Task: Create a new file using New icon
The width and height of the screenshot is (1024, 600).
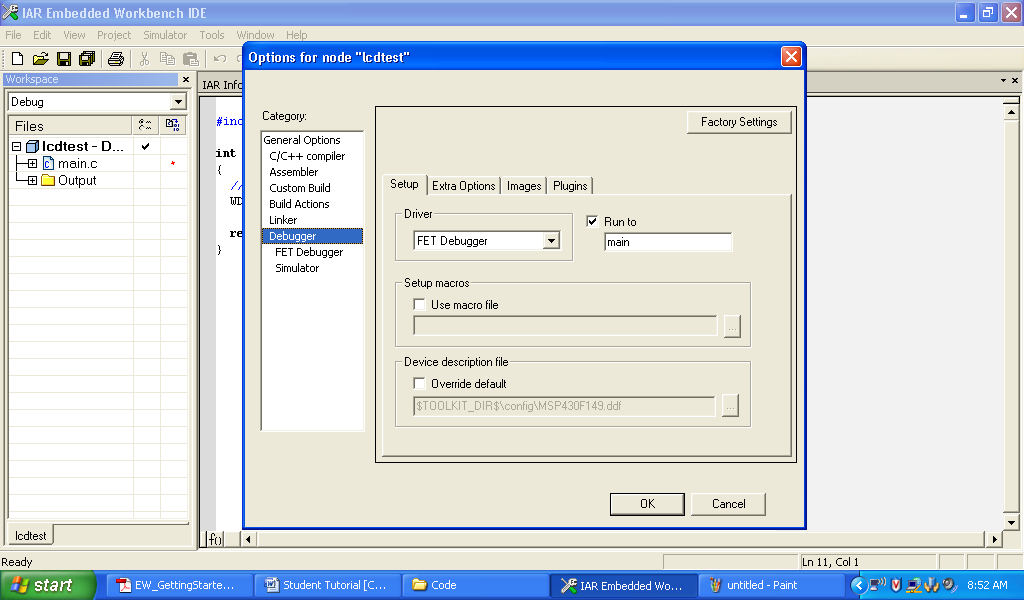Action: coord(16,58)
